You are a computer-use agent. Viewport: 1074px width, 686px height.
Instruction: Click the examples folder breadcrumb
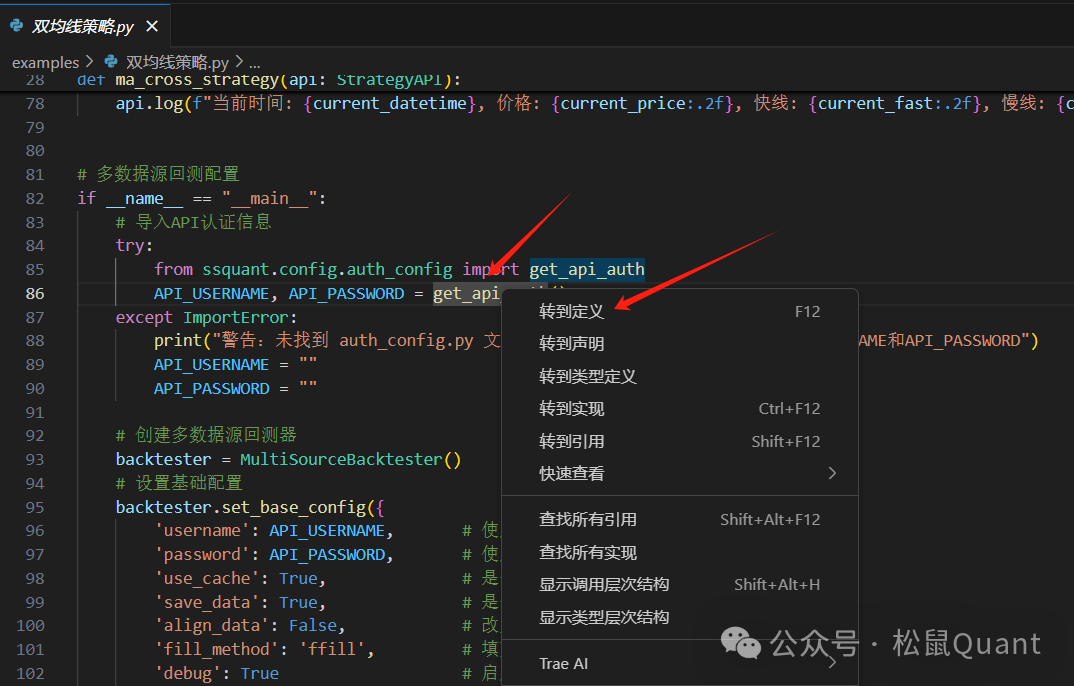tap(45, 62)
